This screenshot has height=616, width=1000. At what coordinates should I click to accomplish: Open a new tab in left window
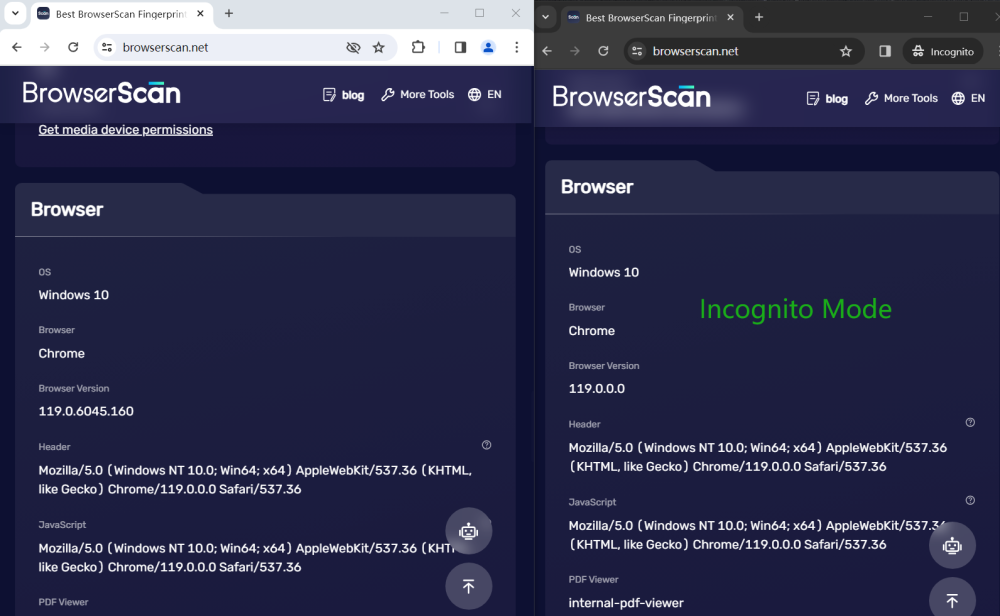[x=229, y=13]
